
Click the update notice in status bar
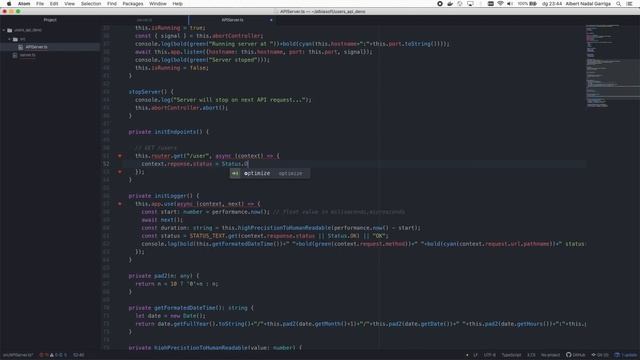click(x=626, y=355)
